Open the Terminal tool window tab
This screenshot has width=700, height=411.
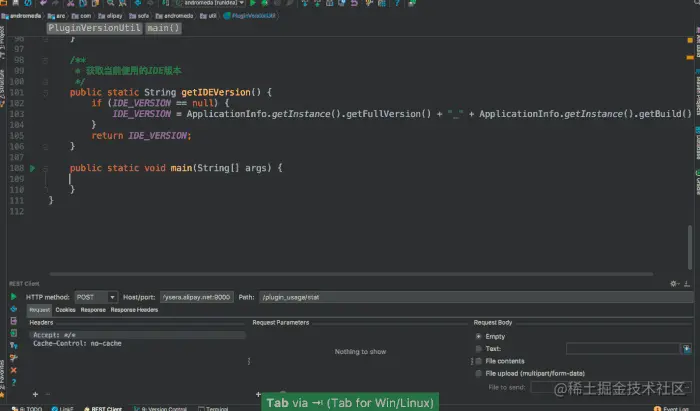[213, 408]
